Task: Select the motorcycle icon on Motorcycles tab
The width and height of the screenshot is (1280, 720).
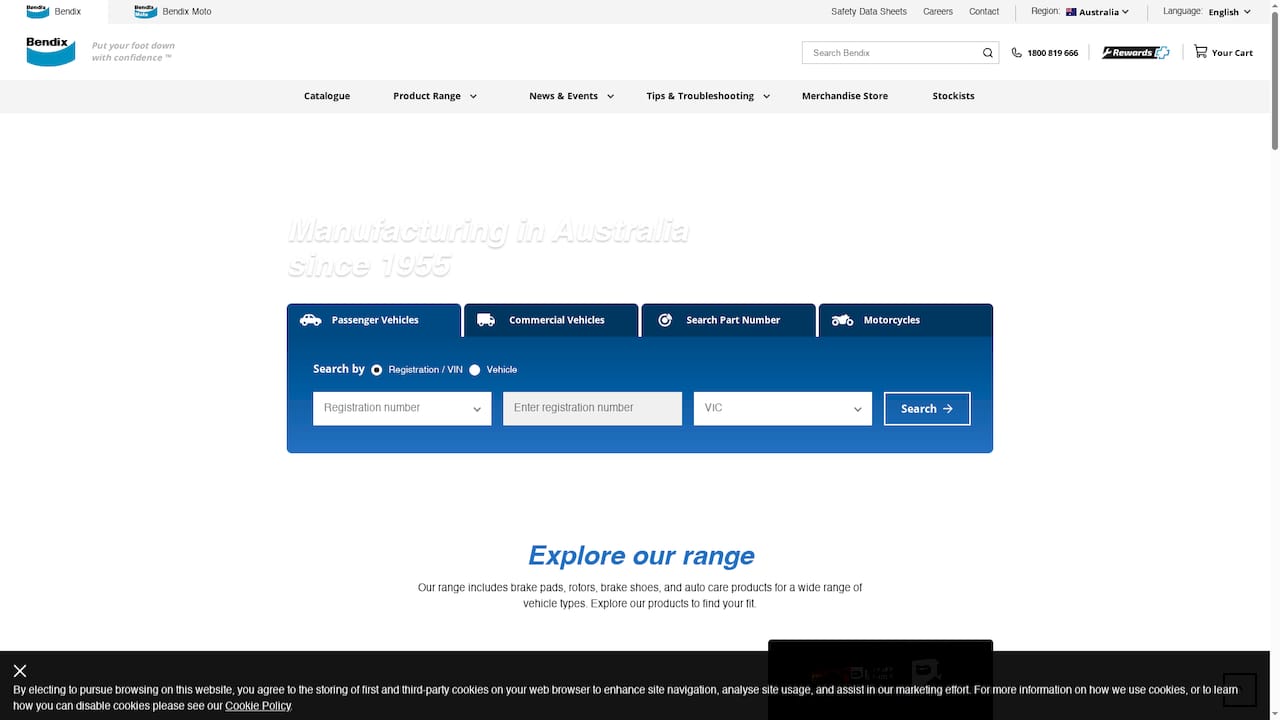Action: 843,320
